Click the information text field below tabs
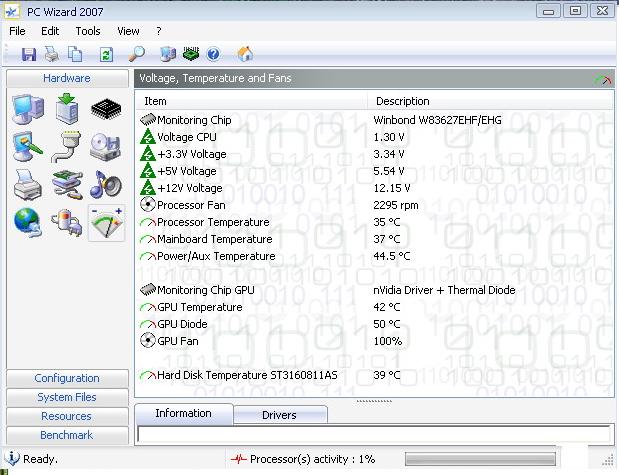Screen dimensions: 619x475 [x=373, y=434]
